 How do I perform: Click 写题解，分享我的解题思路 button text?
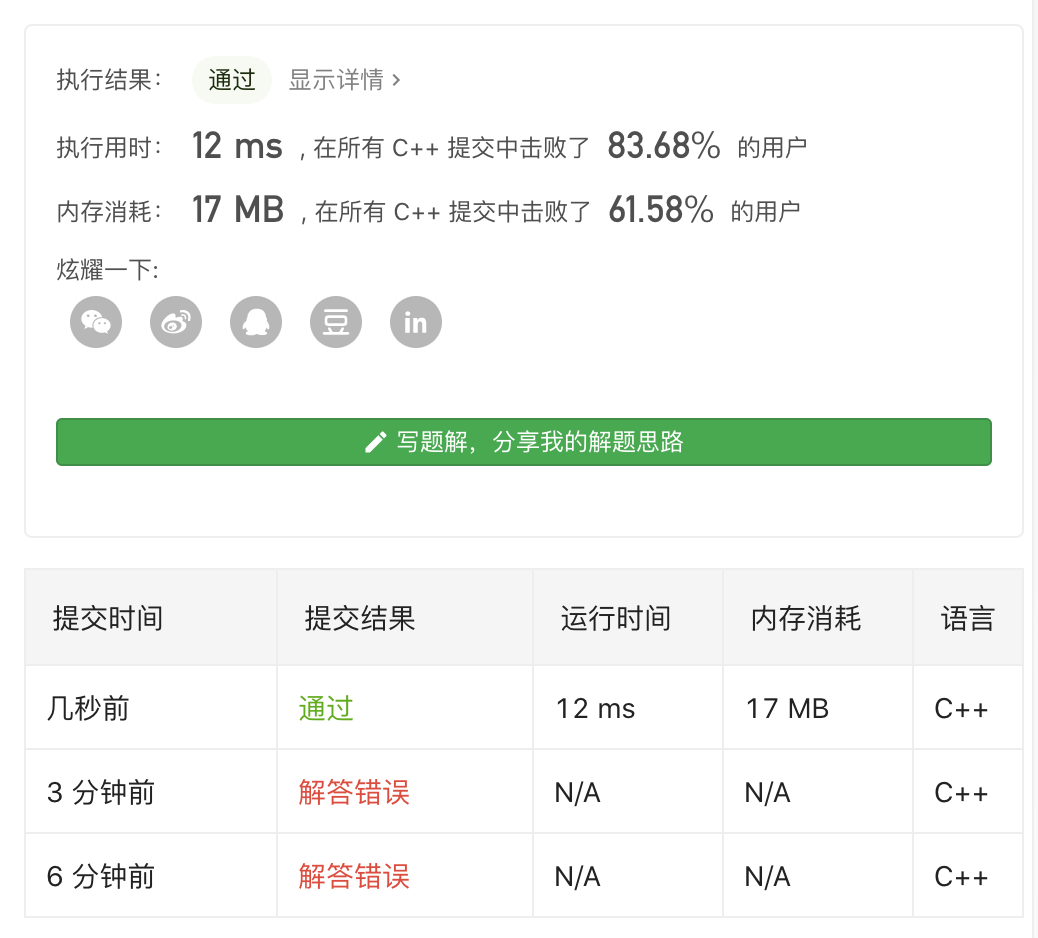coord(540,442)
